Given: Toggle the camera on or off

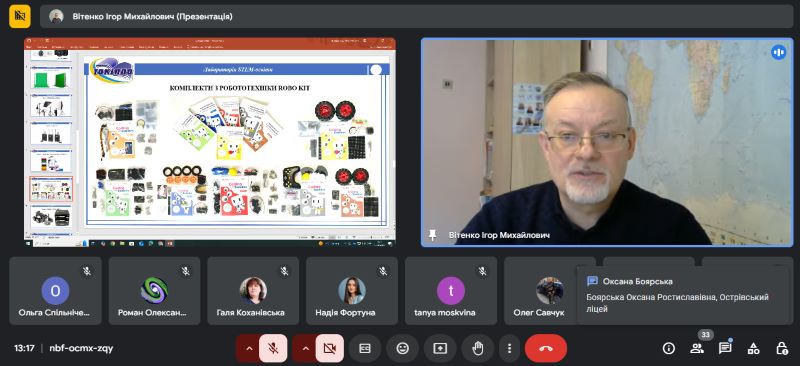Looking at the screenshot, I should pos(330,348).
